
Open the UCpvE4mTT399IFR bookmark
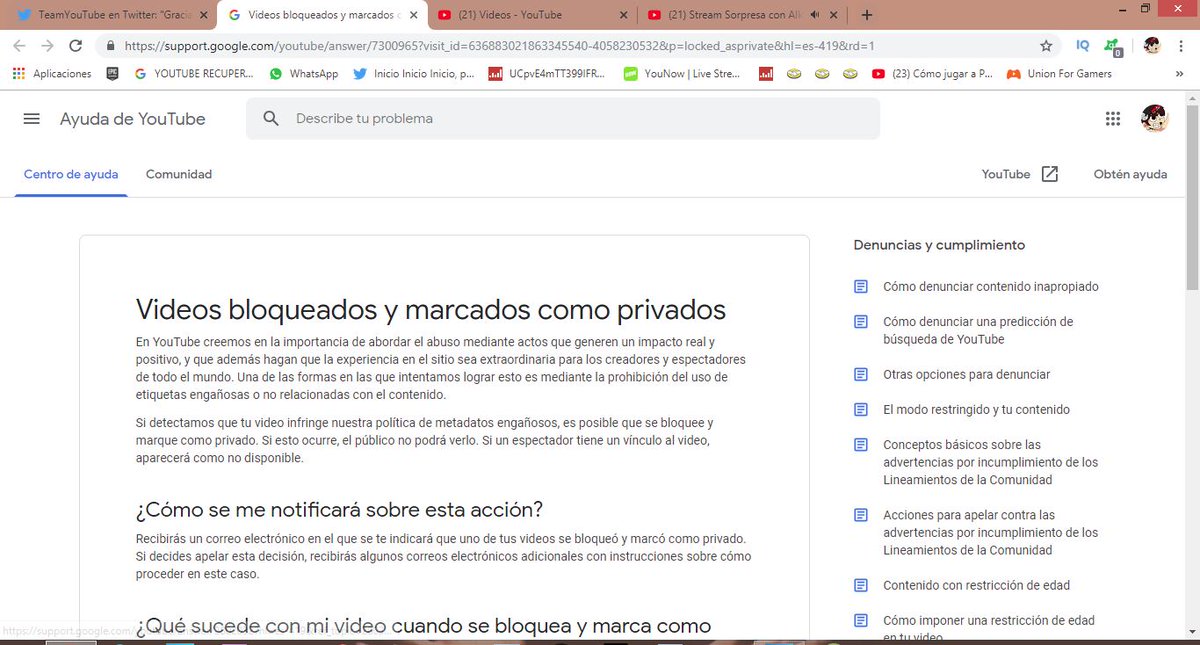point(546,73)
